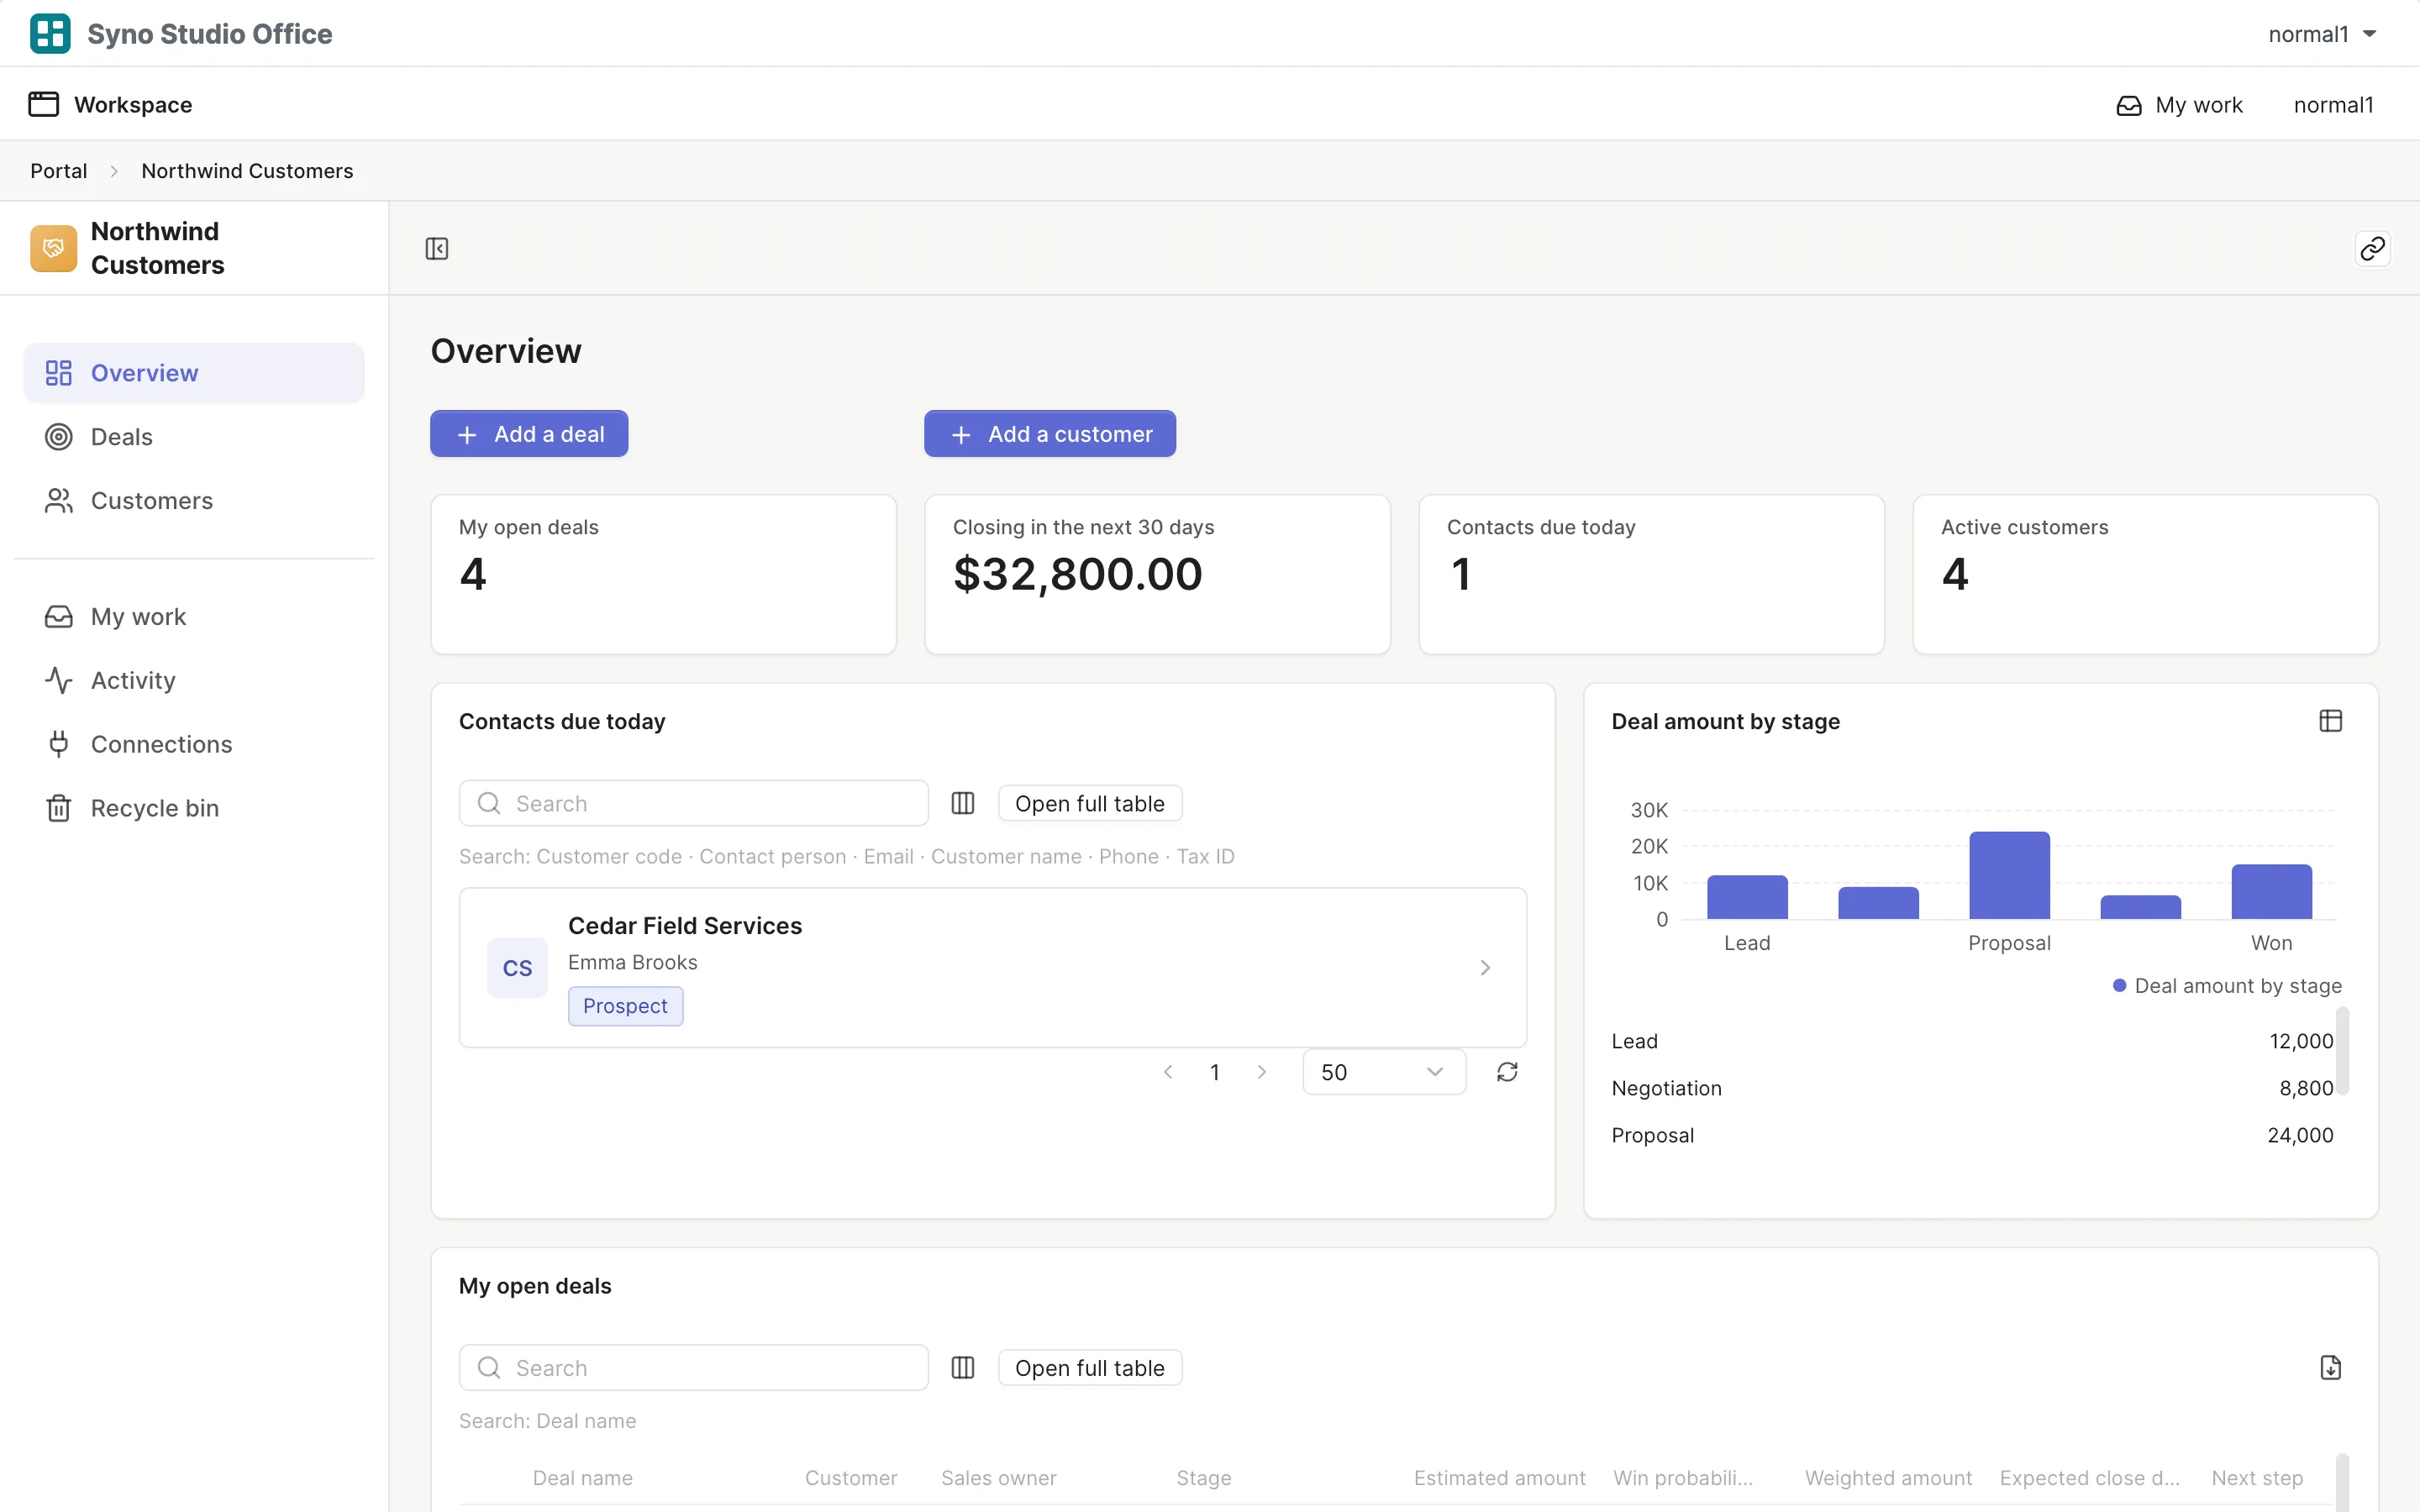Toggle table view in Deal amount by stage

[x=2330, y=721]
